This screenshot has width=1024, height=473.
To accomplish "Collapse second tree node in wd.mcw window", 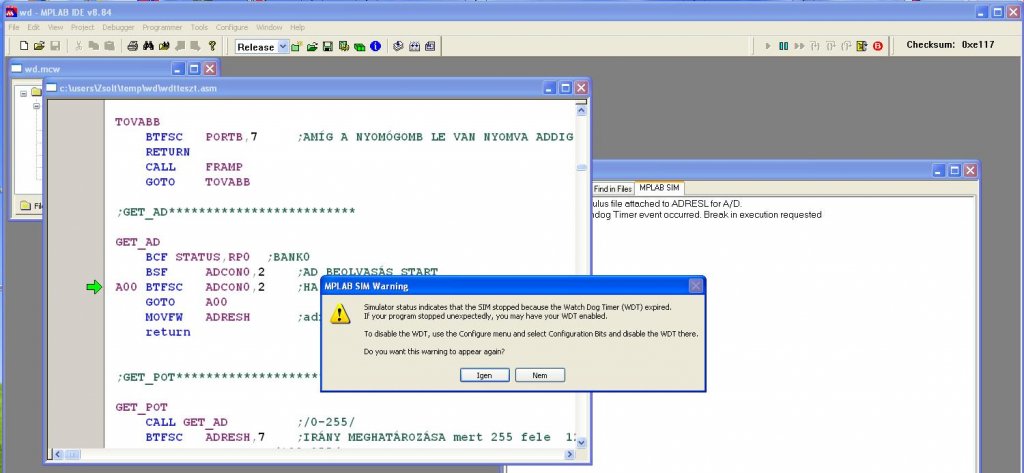I will [x=37, y=106].
